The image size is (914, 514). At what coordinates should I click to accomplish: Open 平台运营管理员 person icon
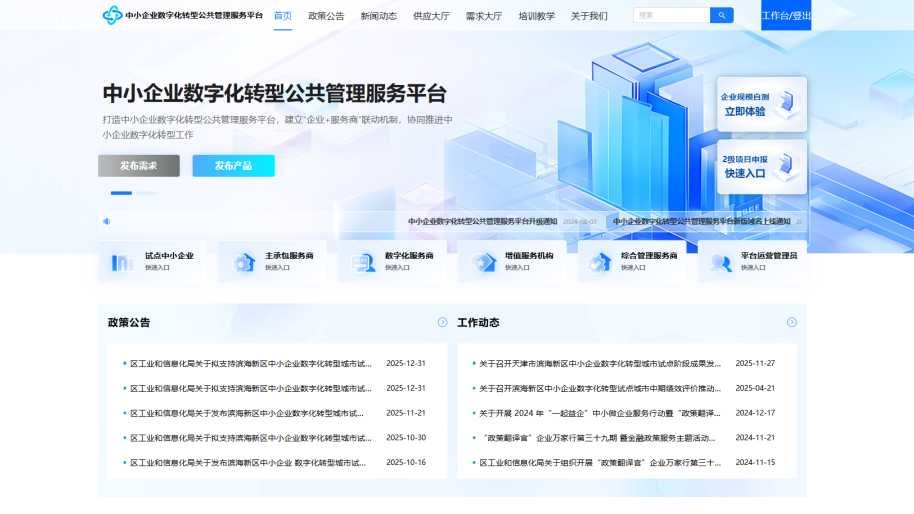(720, 262)
